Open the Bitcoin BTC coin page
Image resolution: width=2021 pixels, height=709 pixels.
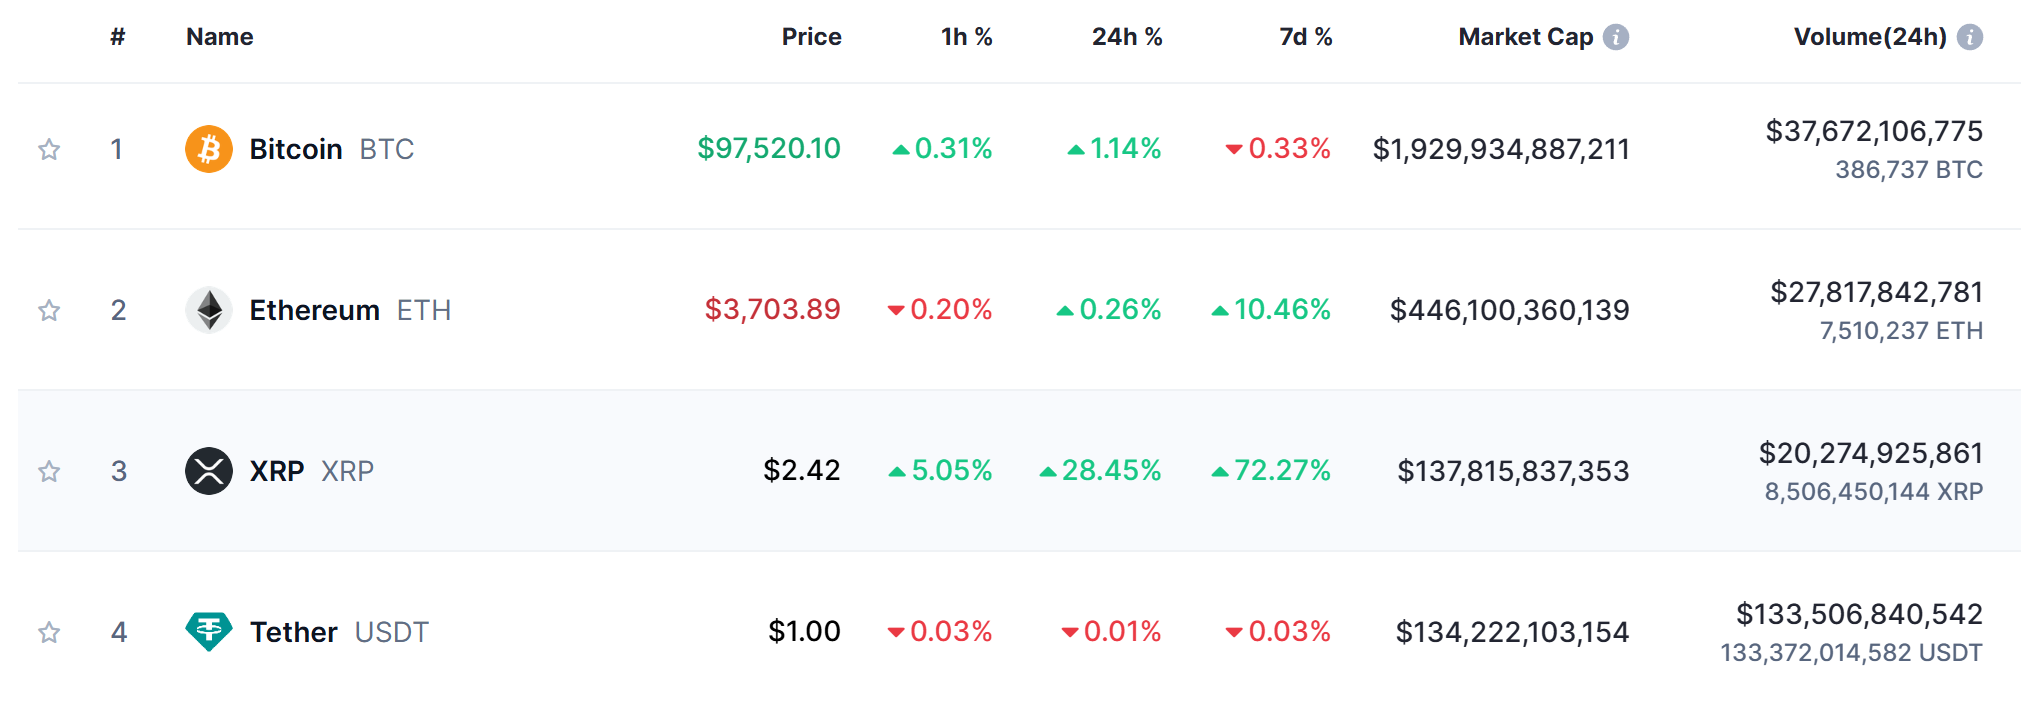pos(296,149)
